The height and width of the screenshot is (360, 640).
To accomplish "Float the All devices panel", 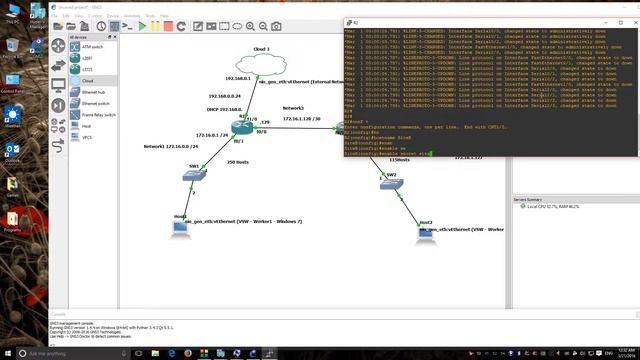I will 109,37.
